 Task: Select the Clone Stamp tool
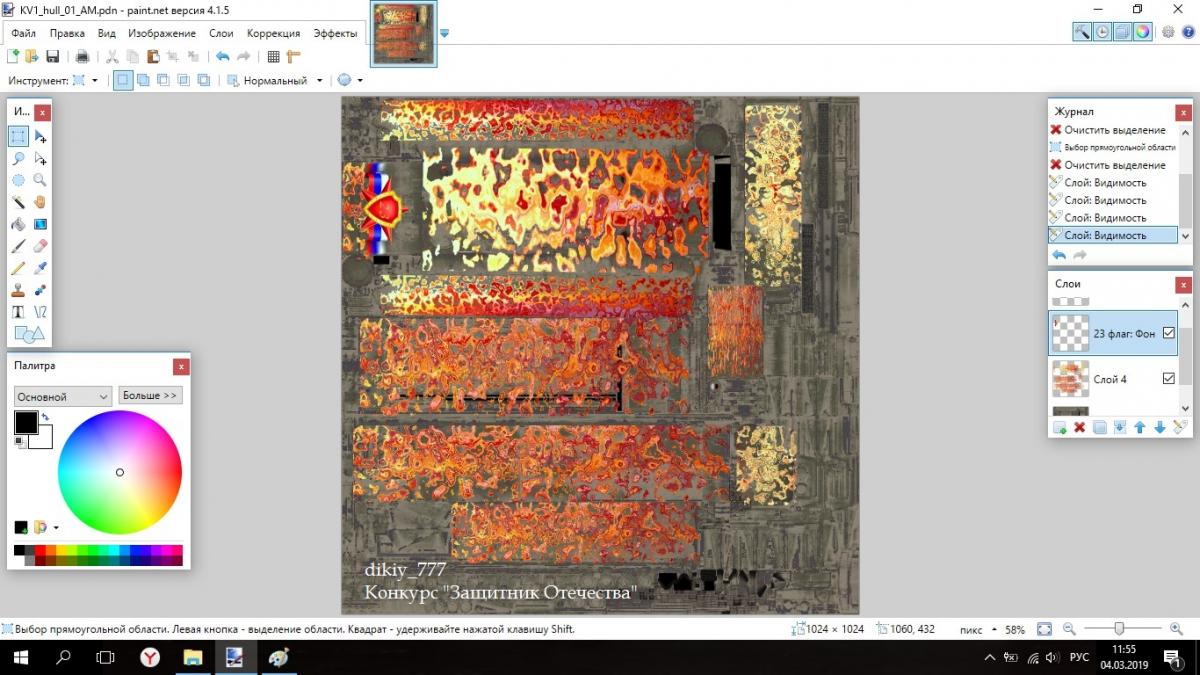click(18, 290)
